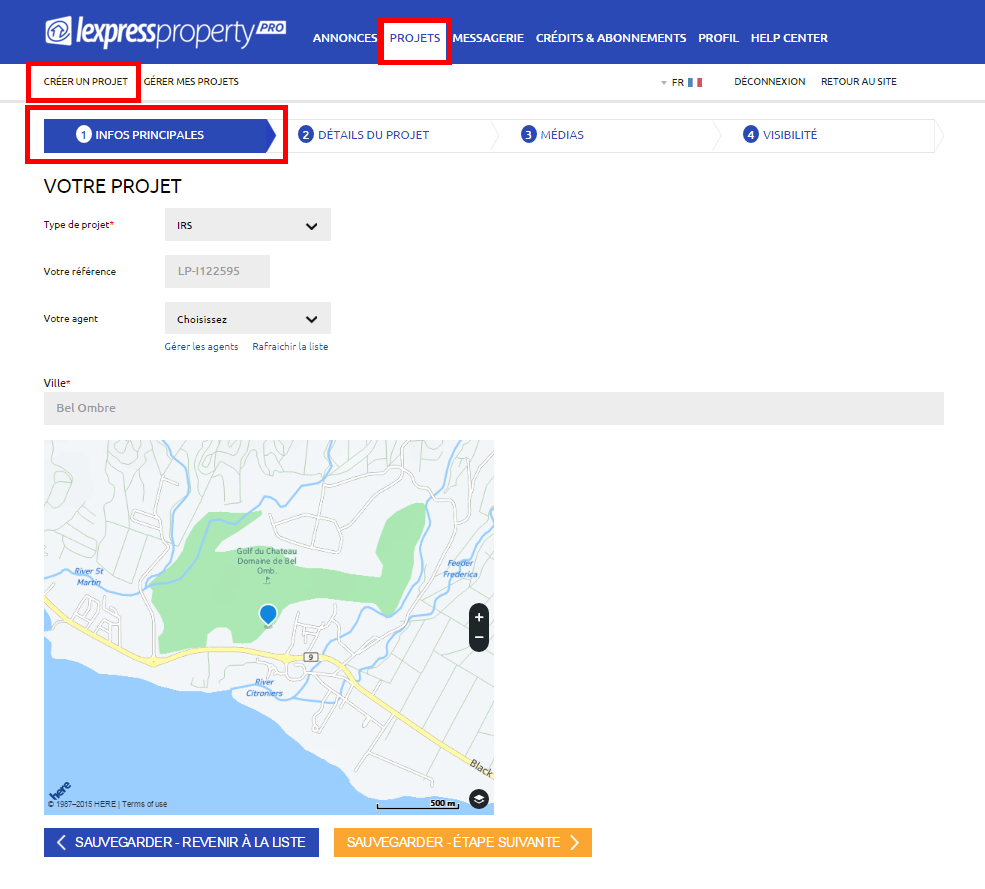Click Sauvegarder - Revenir à la liste
The image size is (985, 889).
click(x=181, y=843)
